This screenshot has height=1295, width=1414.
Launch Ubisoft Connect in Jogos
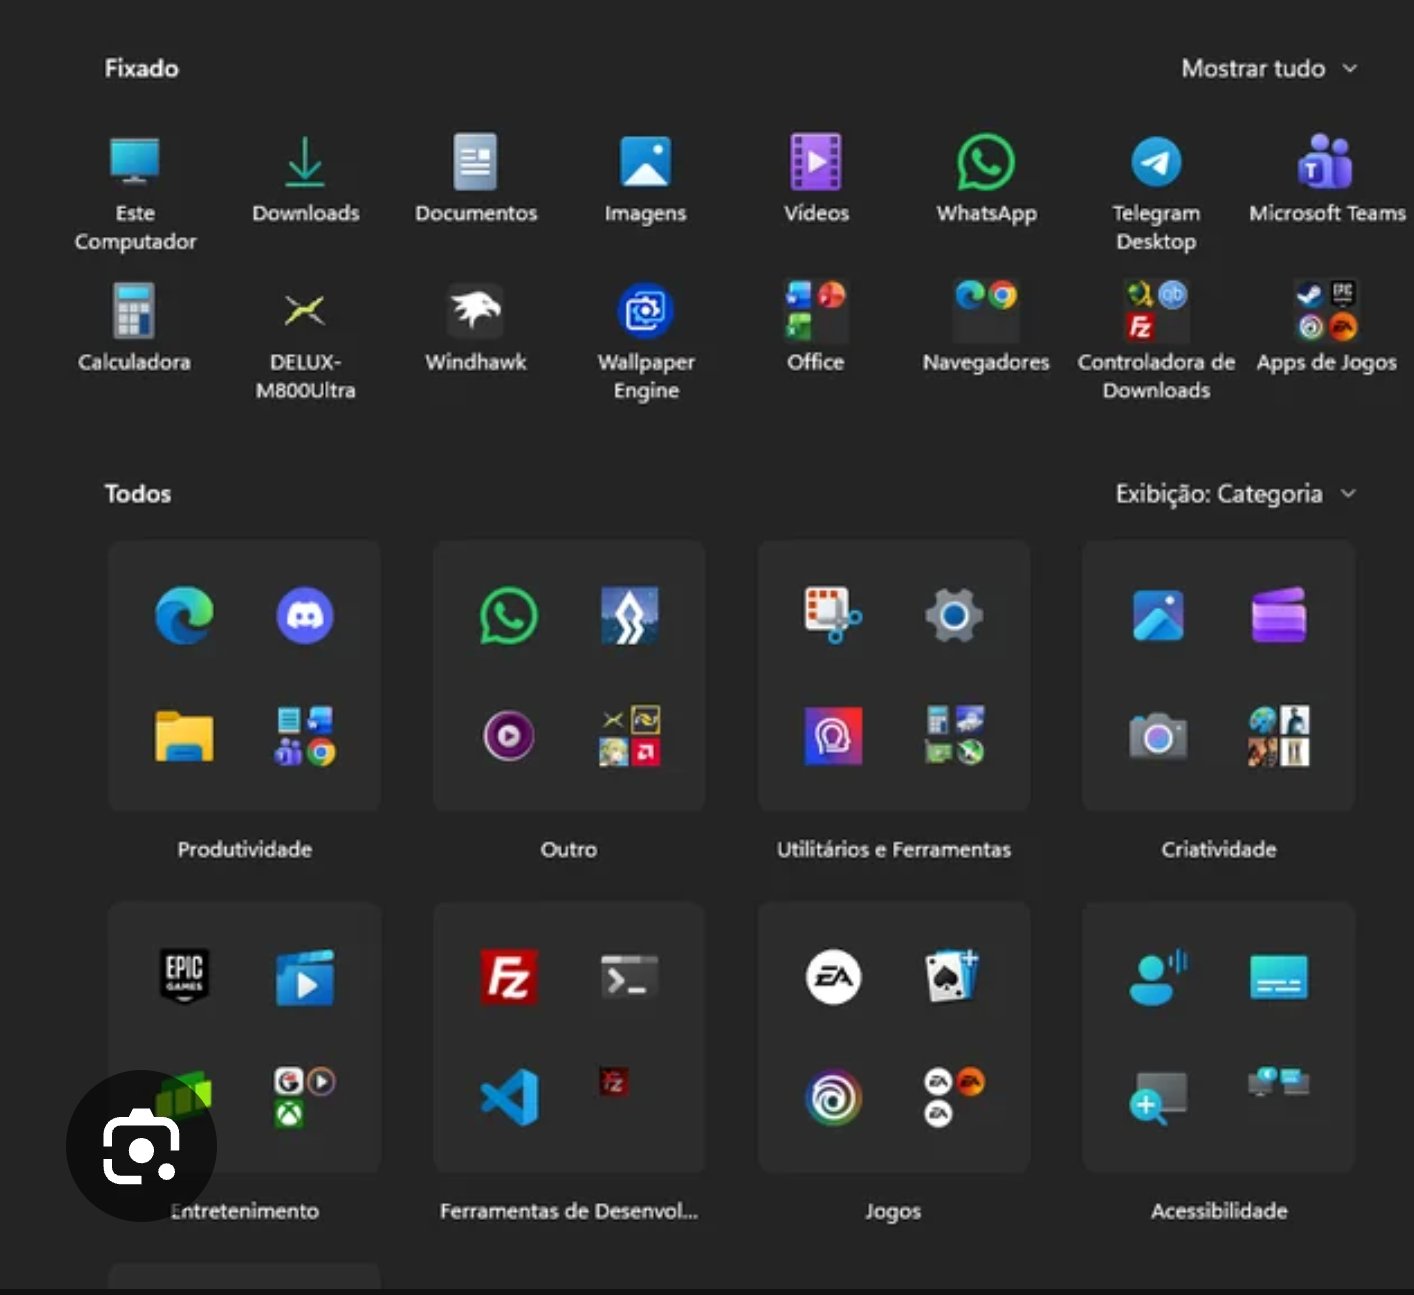(833, 1097)
